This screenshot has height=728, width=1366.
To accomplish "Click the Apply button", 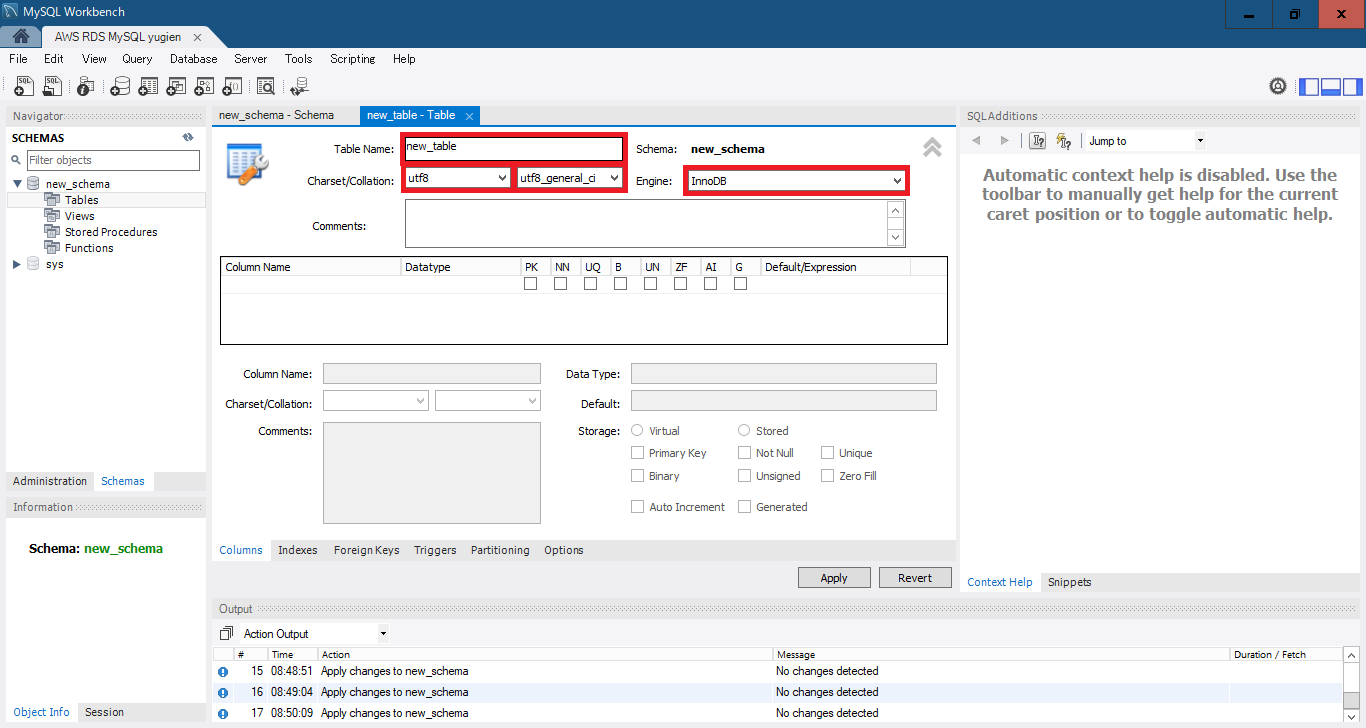I will 834,578.
